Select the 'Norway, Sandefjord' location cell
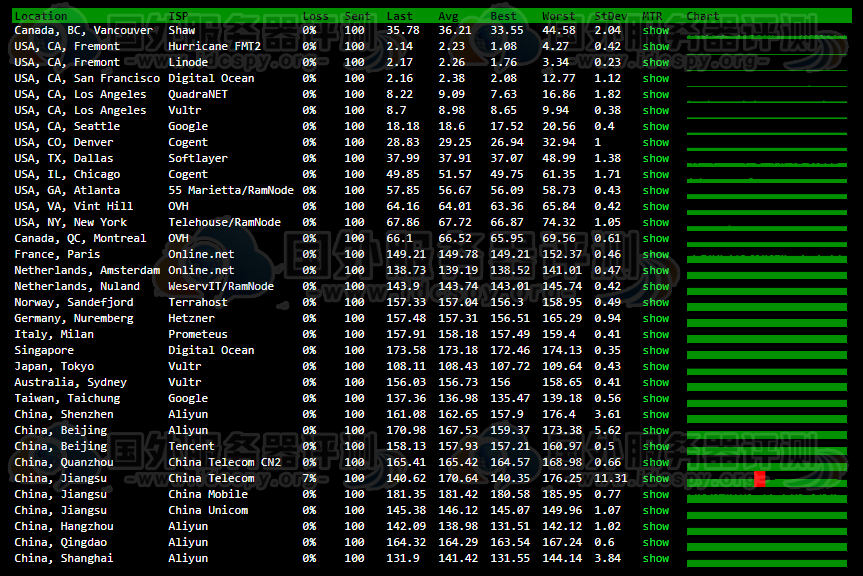The height and width of the screenshot is (576, 863). 74,301
